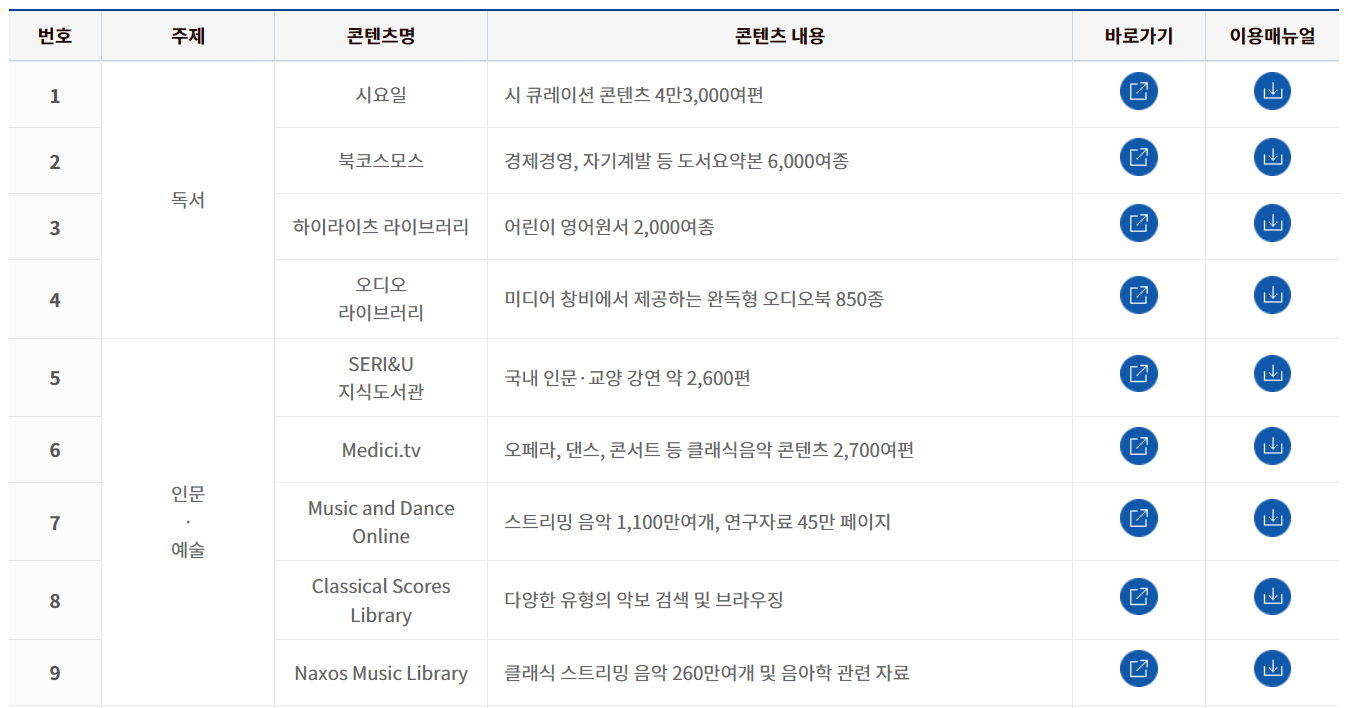
Task: Select the 북코스모스 content name
Action: pyautogui.click(x=380, y=157)
